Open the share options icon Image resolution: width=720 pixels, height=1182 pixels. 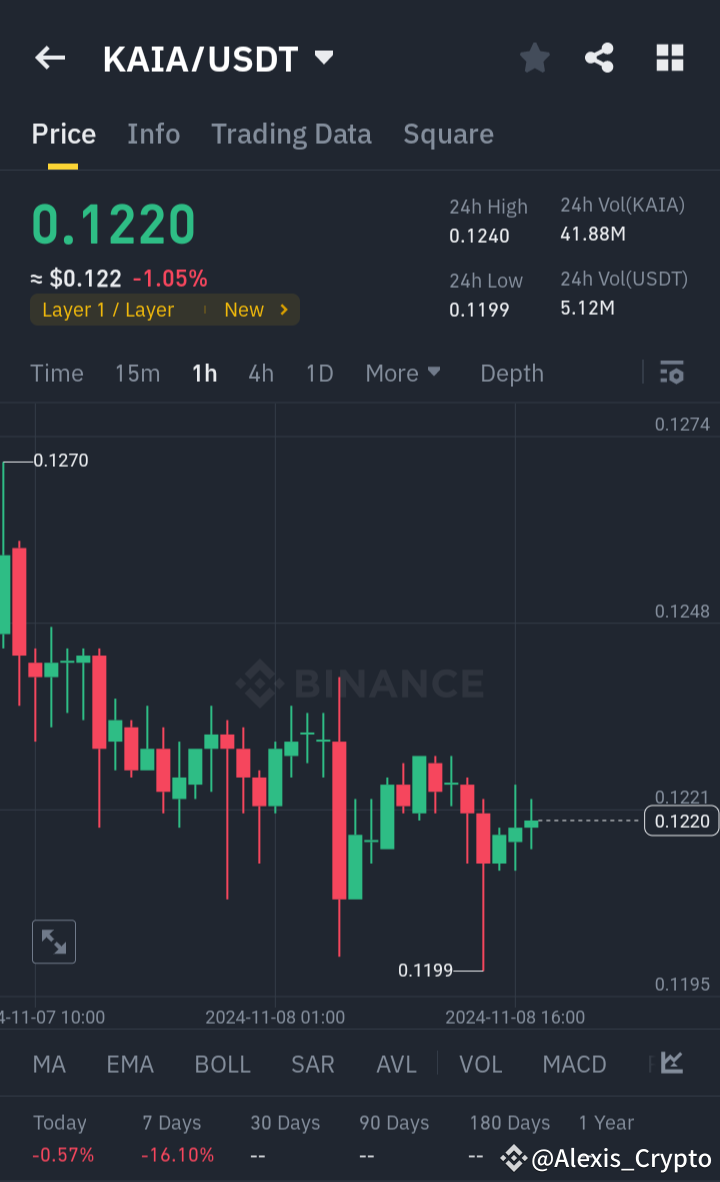(x=599, y=57)
